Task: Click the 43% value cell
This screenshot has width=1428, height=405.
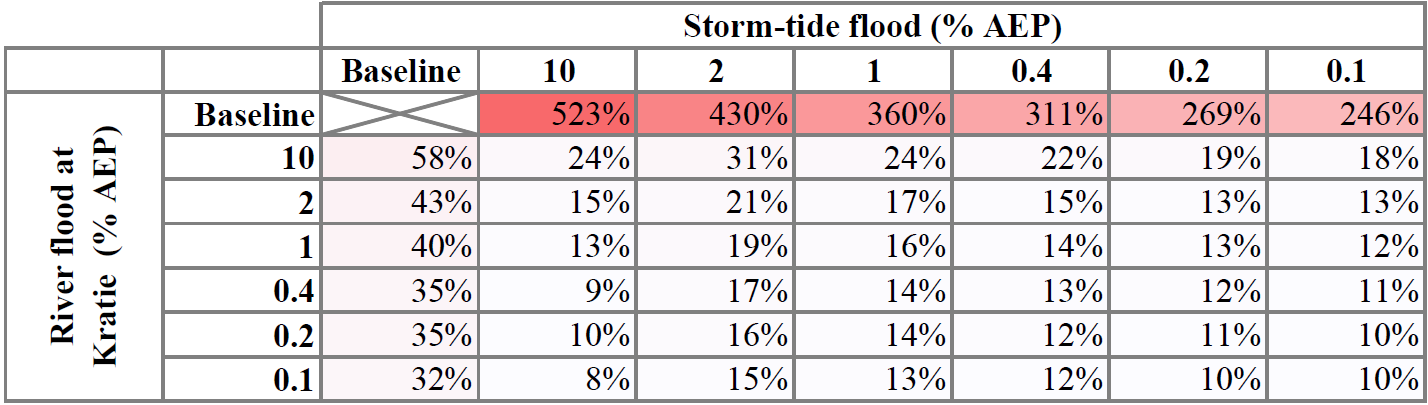Action: [x=399, y=201]
